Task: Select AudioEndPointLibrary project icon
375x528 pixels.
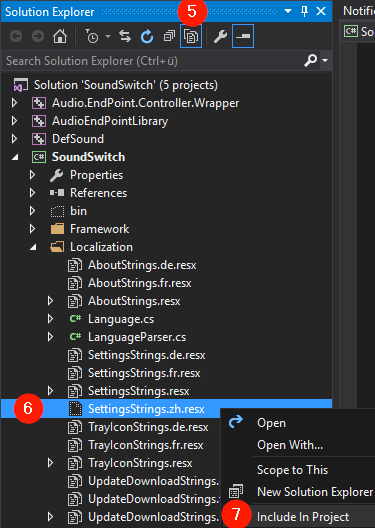Action: click(39, 121)
